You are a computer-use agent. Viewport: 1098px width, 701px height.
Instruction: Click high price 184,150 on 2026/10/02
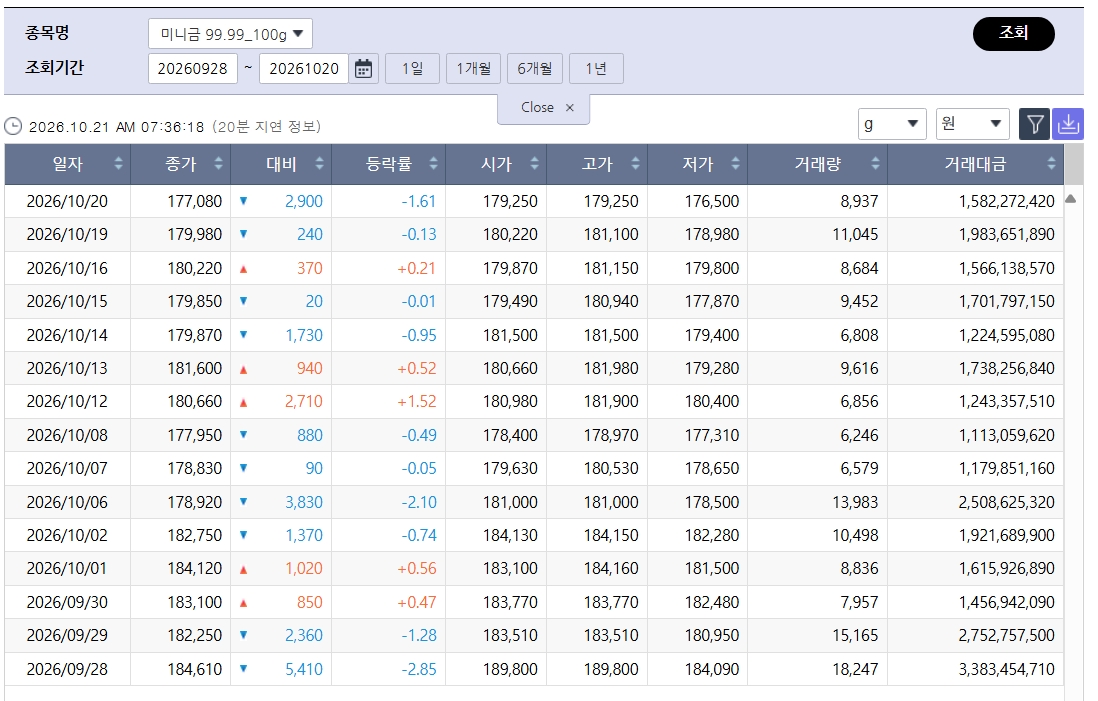tap(611, 536)
